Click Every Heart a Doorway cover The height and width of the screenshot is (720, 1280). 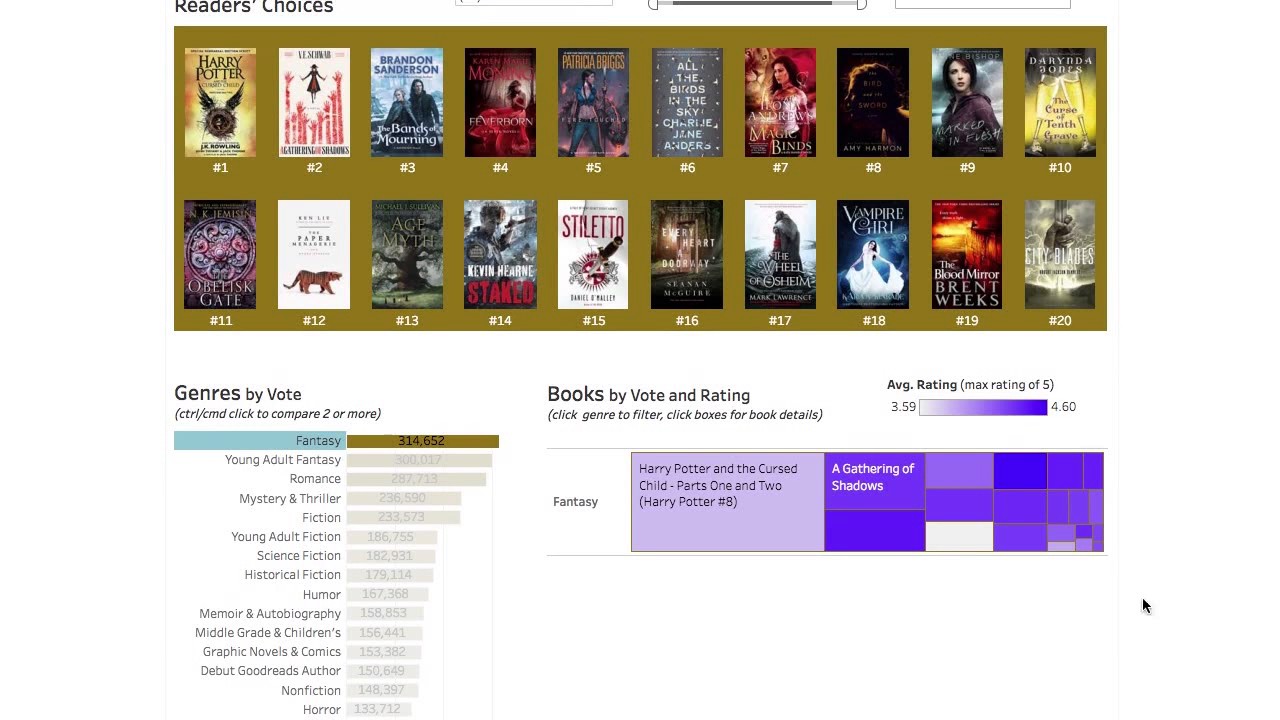[687, 255]
